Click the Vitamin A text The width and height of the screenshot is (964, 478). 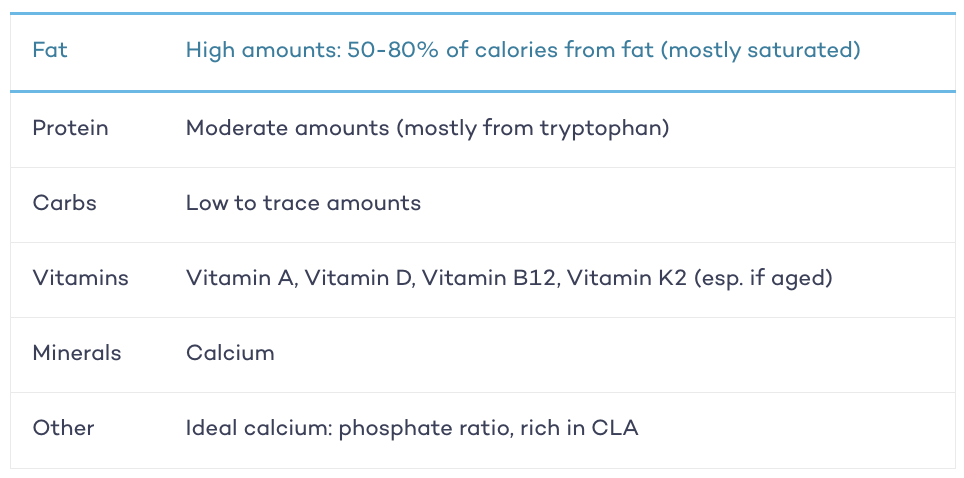[242, 279]
